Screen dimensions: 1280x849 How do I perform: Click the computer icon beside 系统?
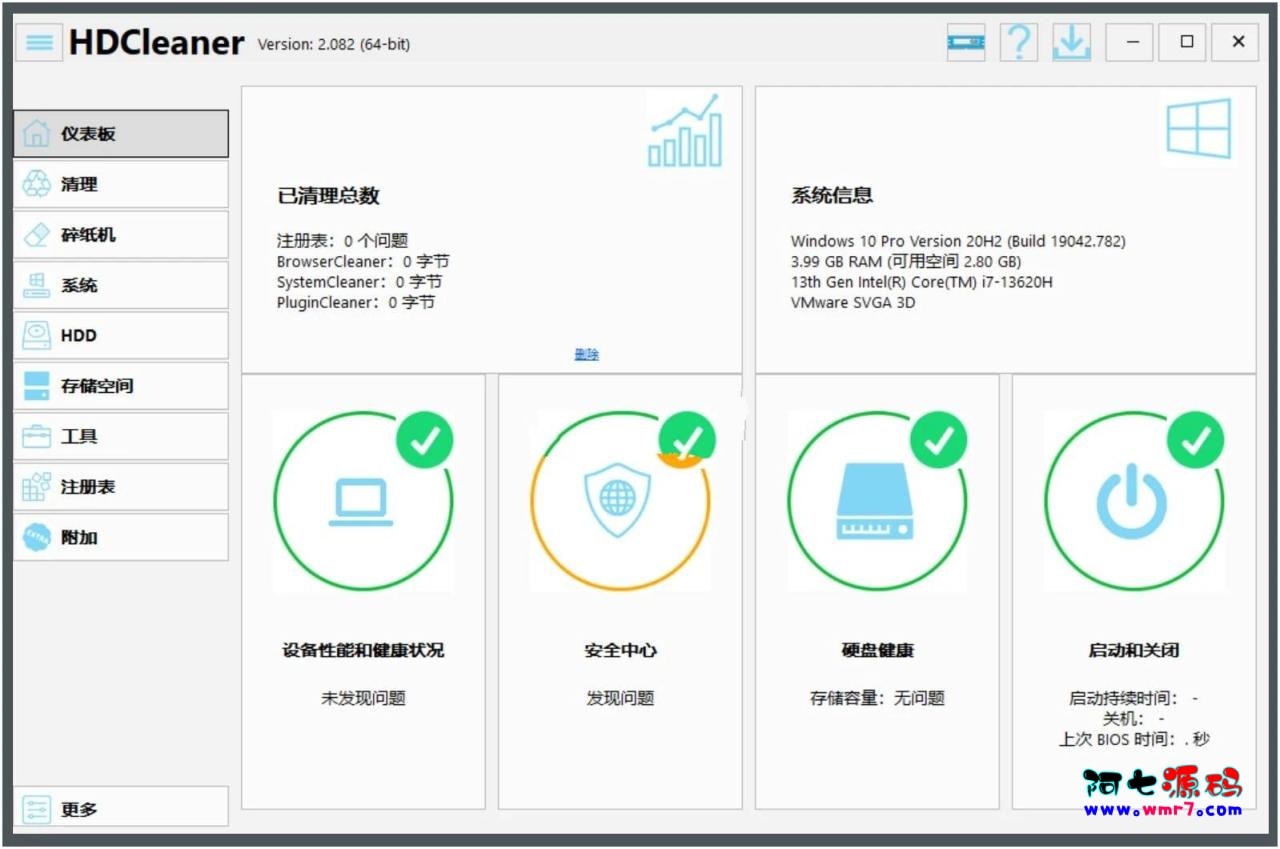(x=36, y=285)
